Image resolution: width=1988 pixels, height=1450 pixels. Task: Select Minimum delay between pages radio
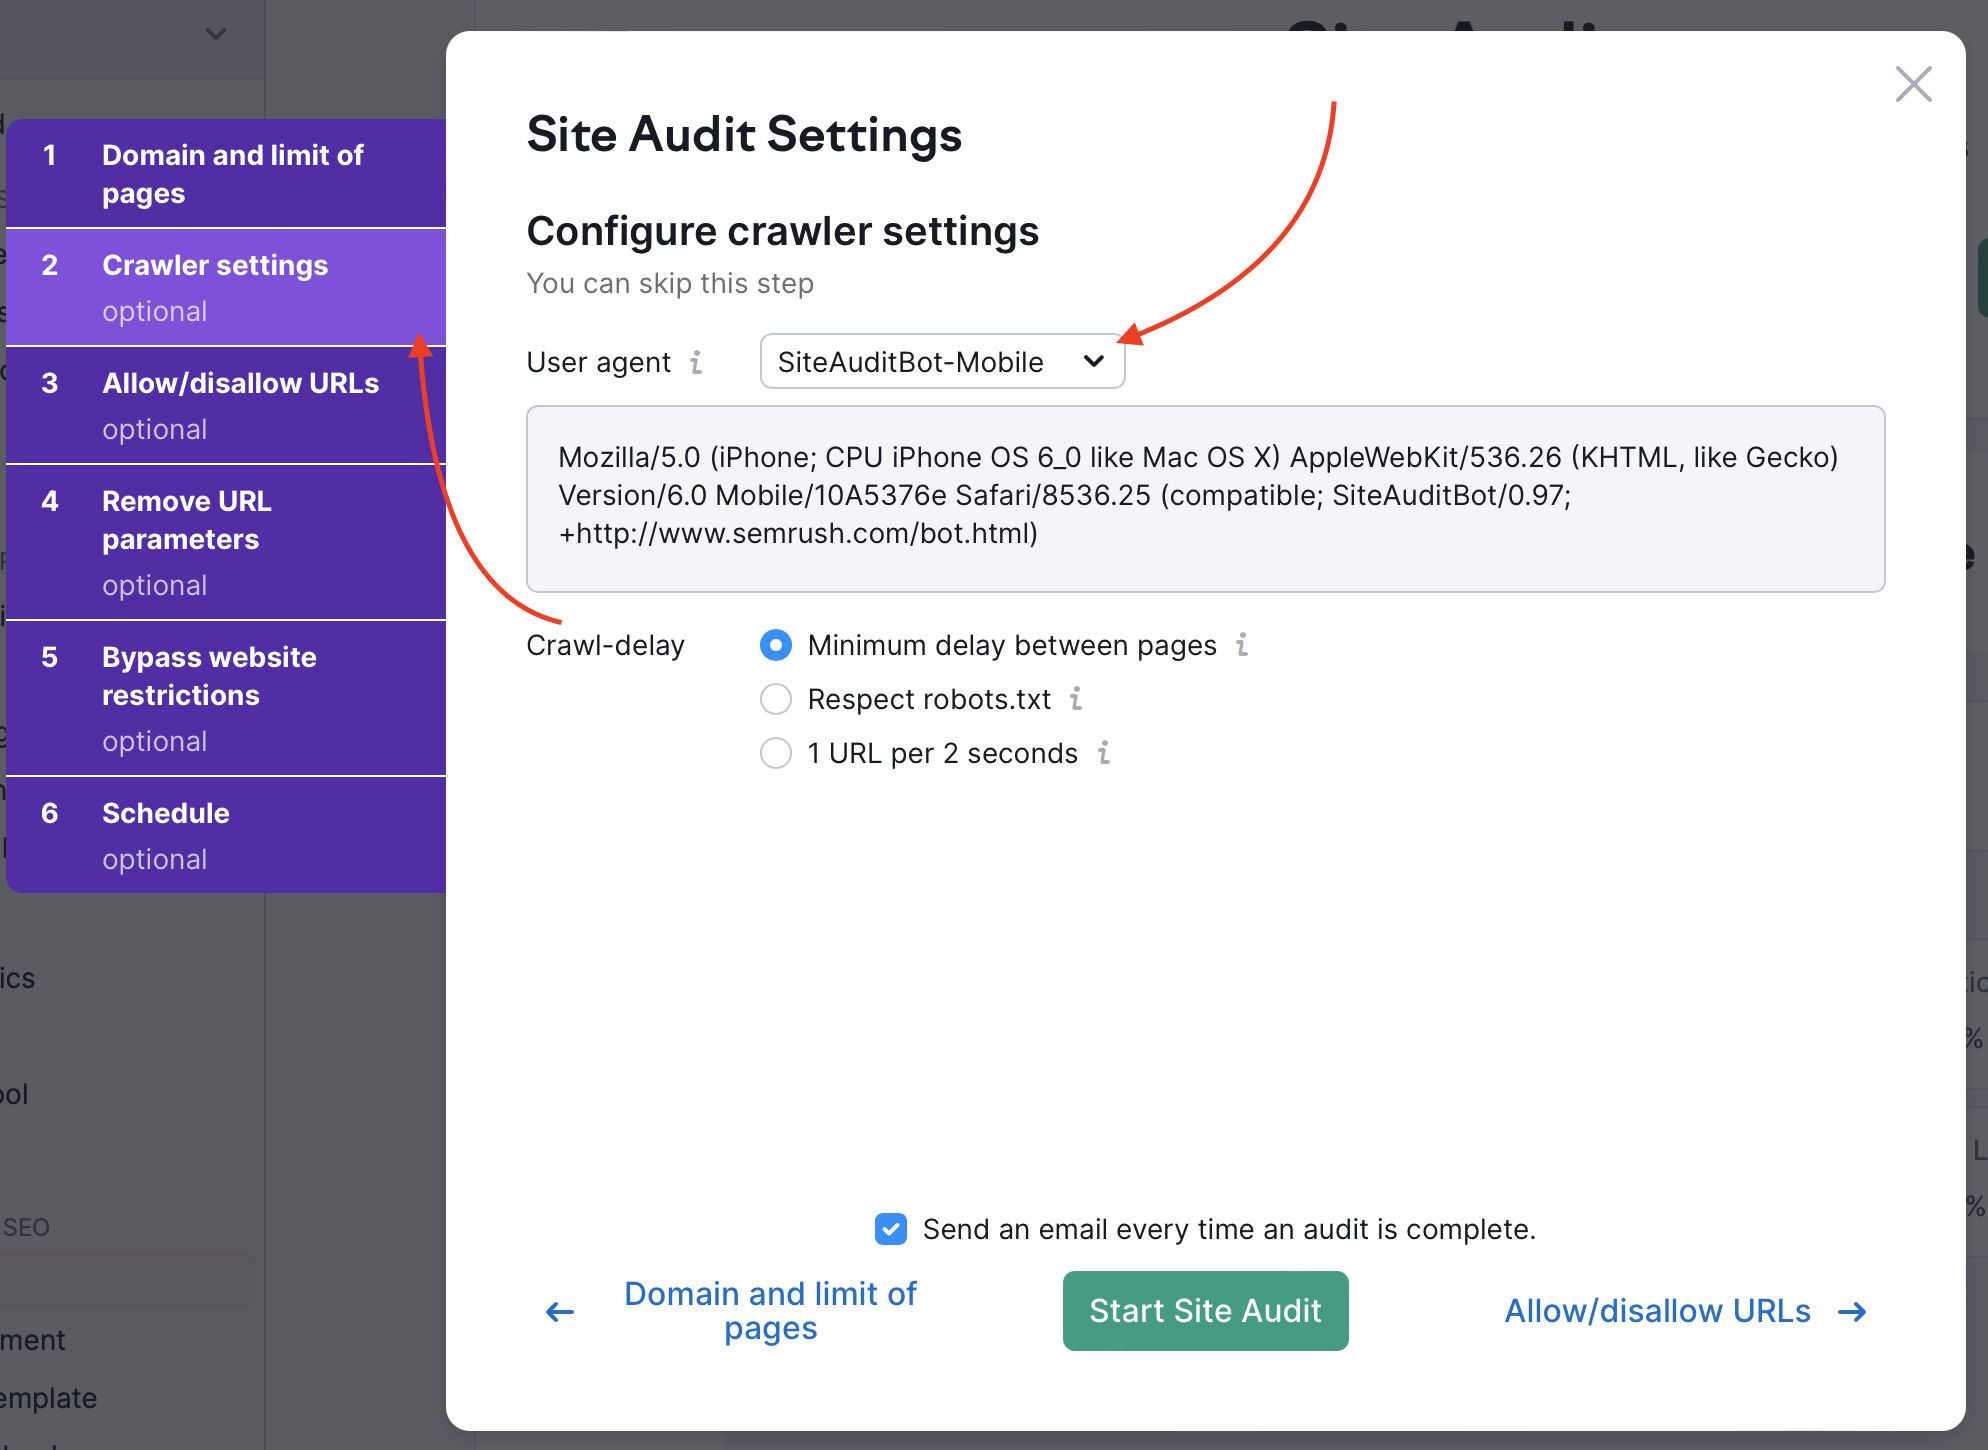pos(776,645)
